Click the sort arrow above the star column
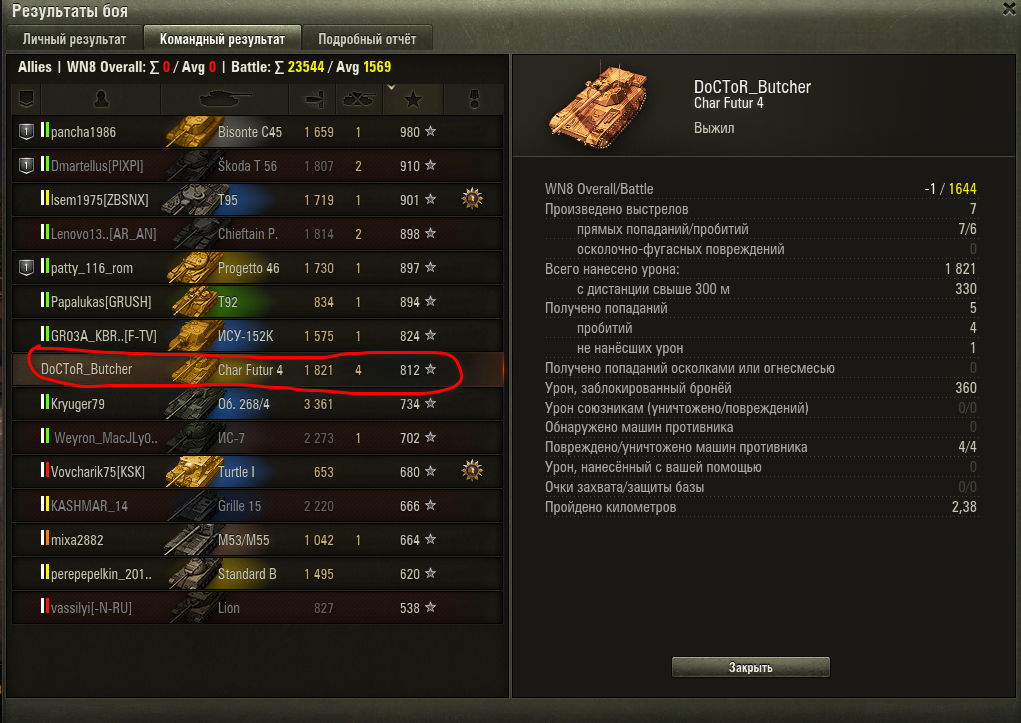 [x=391, y=87]
